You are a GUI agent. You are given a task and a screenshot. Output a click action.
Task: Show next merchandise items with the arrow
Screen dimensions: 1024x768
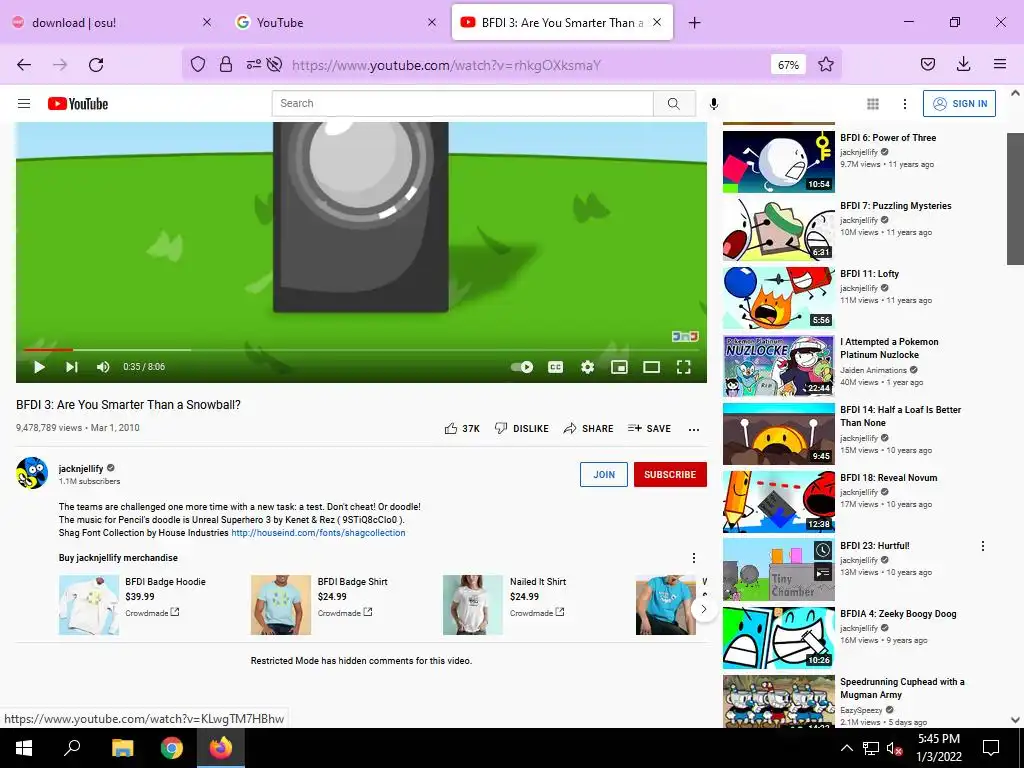703,609
